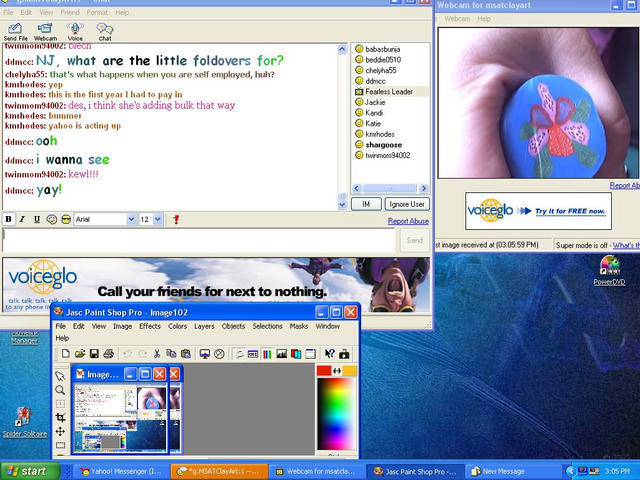
Task: Click the Start Capture camera icon
Action: click(x=344, y=353)
